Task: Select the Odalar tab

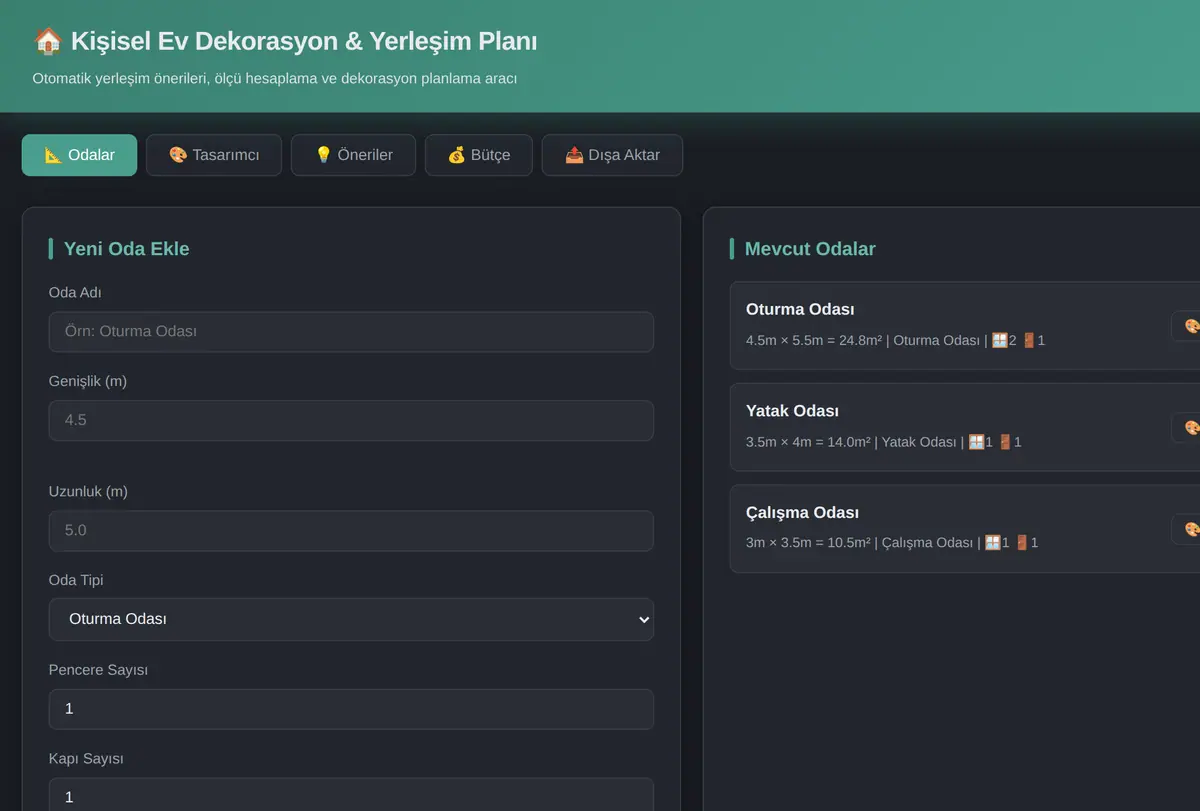Action: coord(79,155)
